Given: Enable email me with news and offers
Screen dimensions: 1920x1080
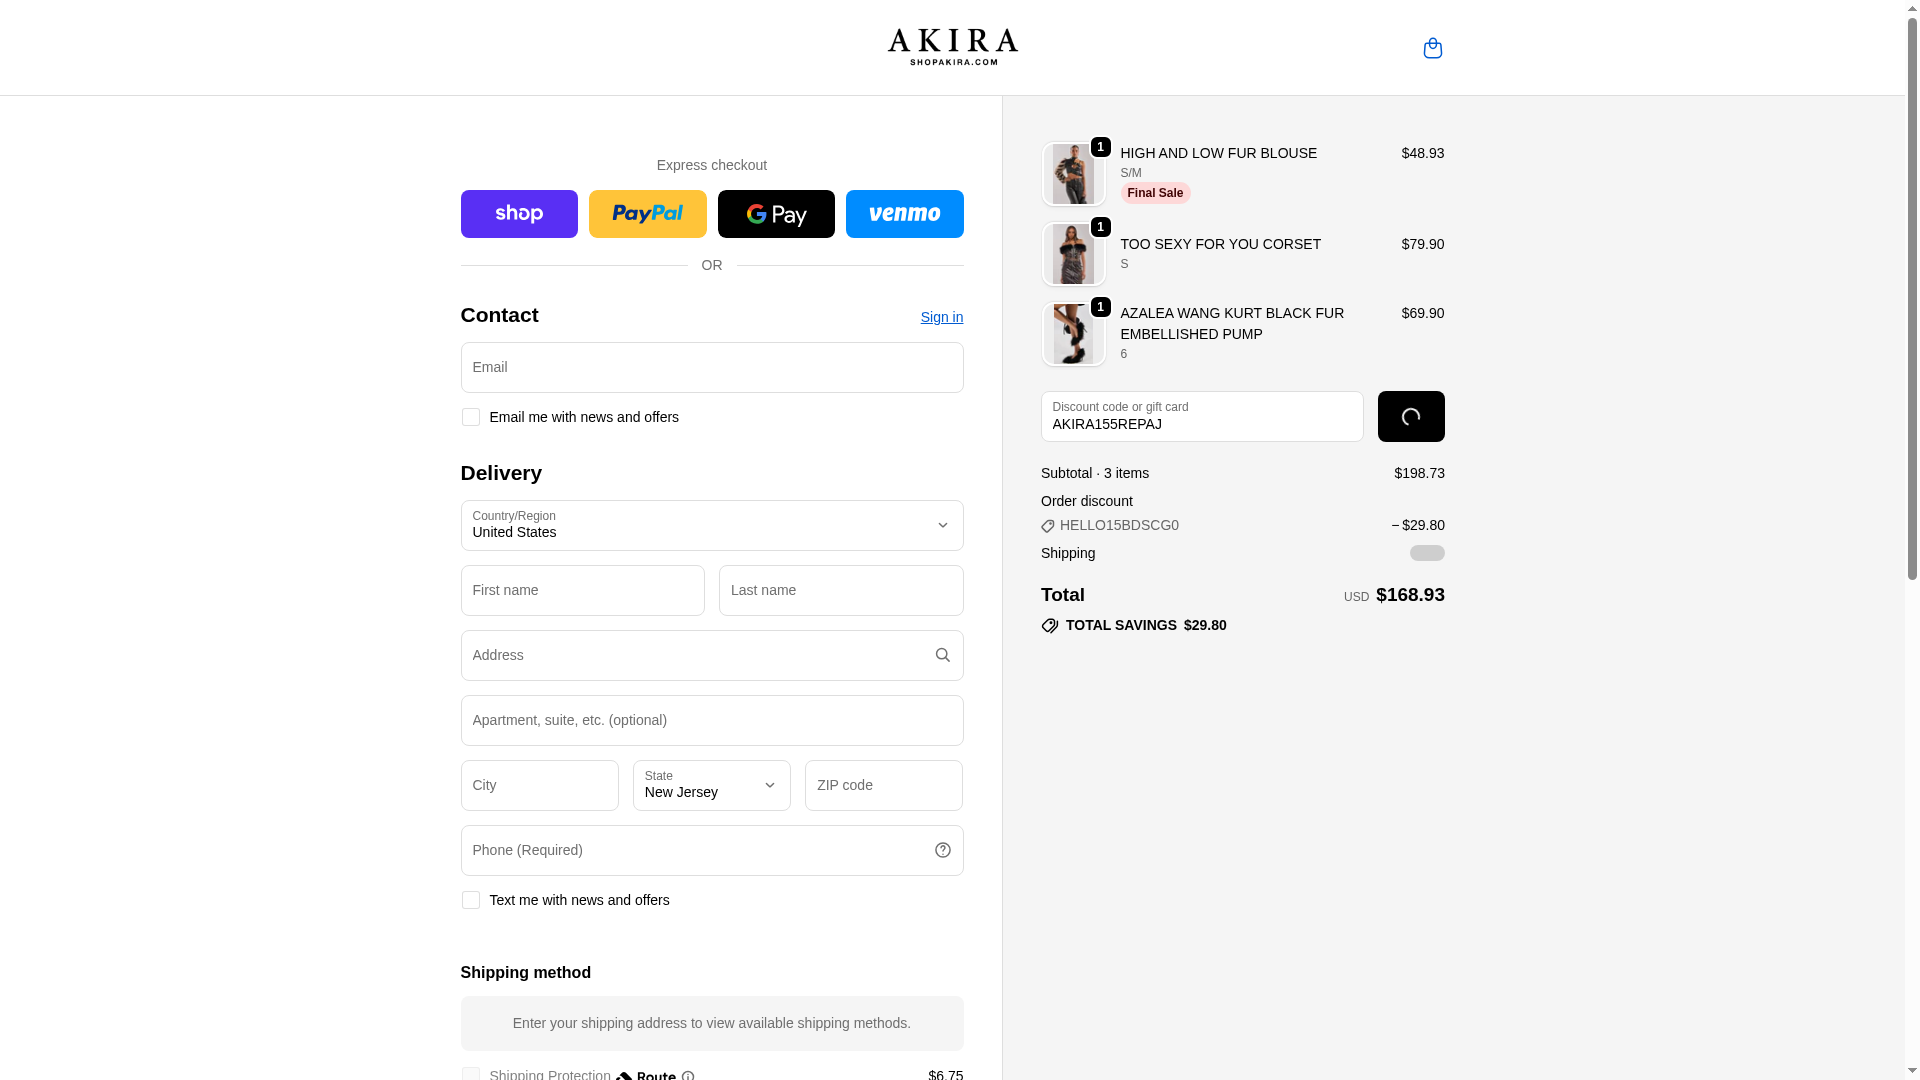Looking at the screenshot, I should (470, 417).
